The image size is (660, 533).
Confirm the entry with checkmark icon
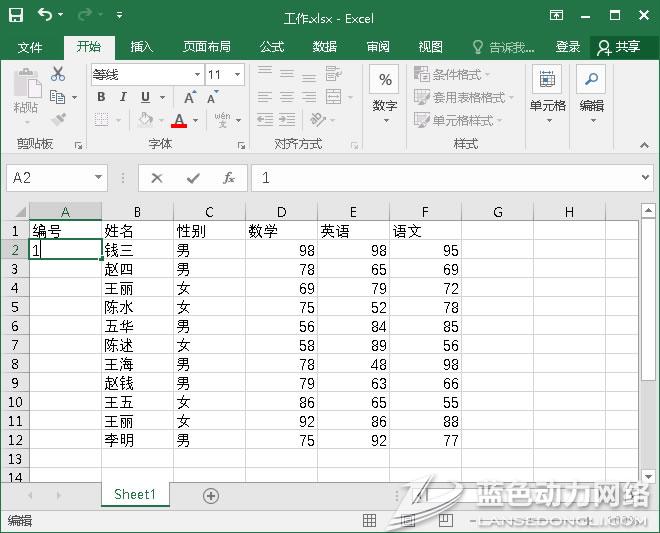[193, 178]
